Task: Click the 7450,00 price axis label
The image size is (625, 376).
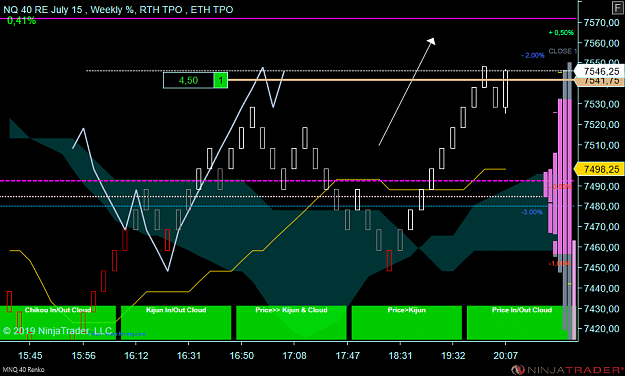Action: tap(601, 268)
